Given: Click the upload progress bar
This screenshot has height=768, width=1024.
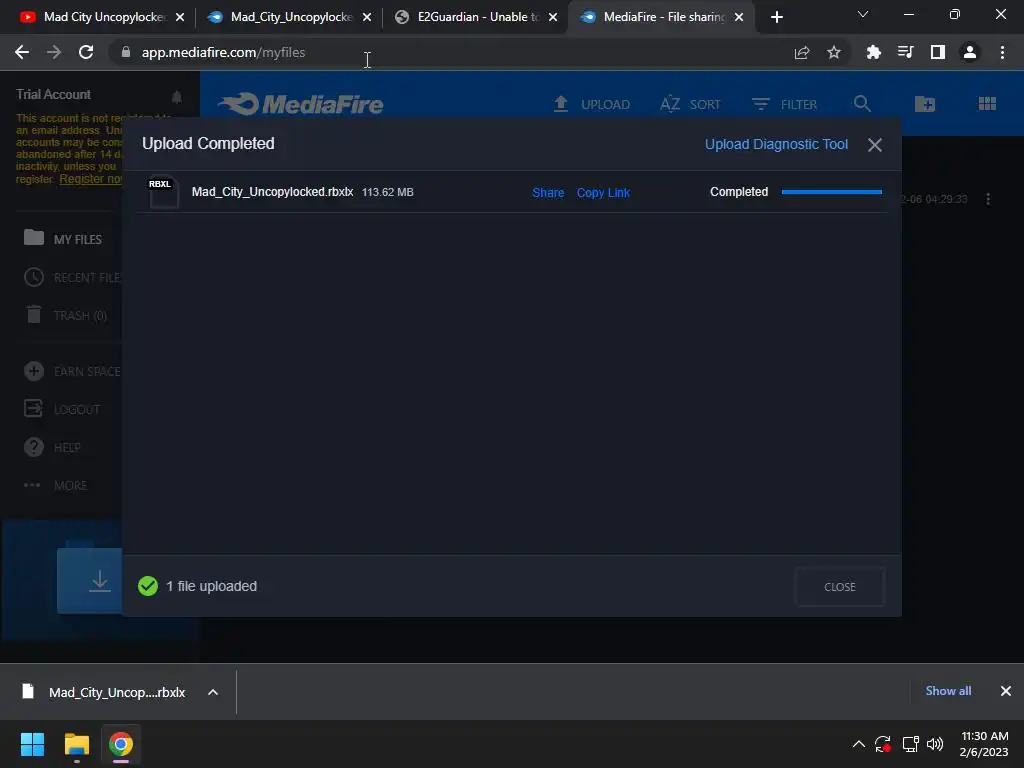Looking at the screenshot, I should click(831, 192).
